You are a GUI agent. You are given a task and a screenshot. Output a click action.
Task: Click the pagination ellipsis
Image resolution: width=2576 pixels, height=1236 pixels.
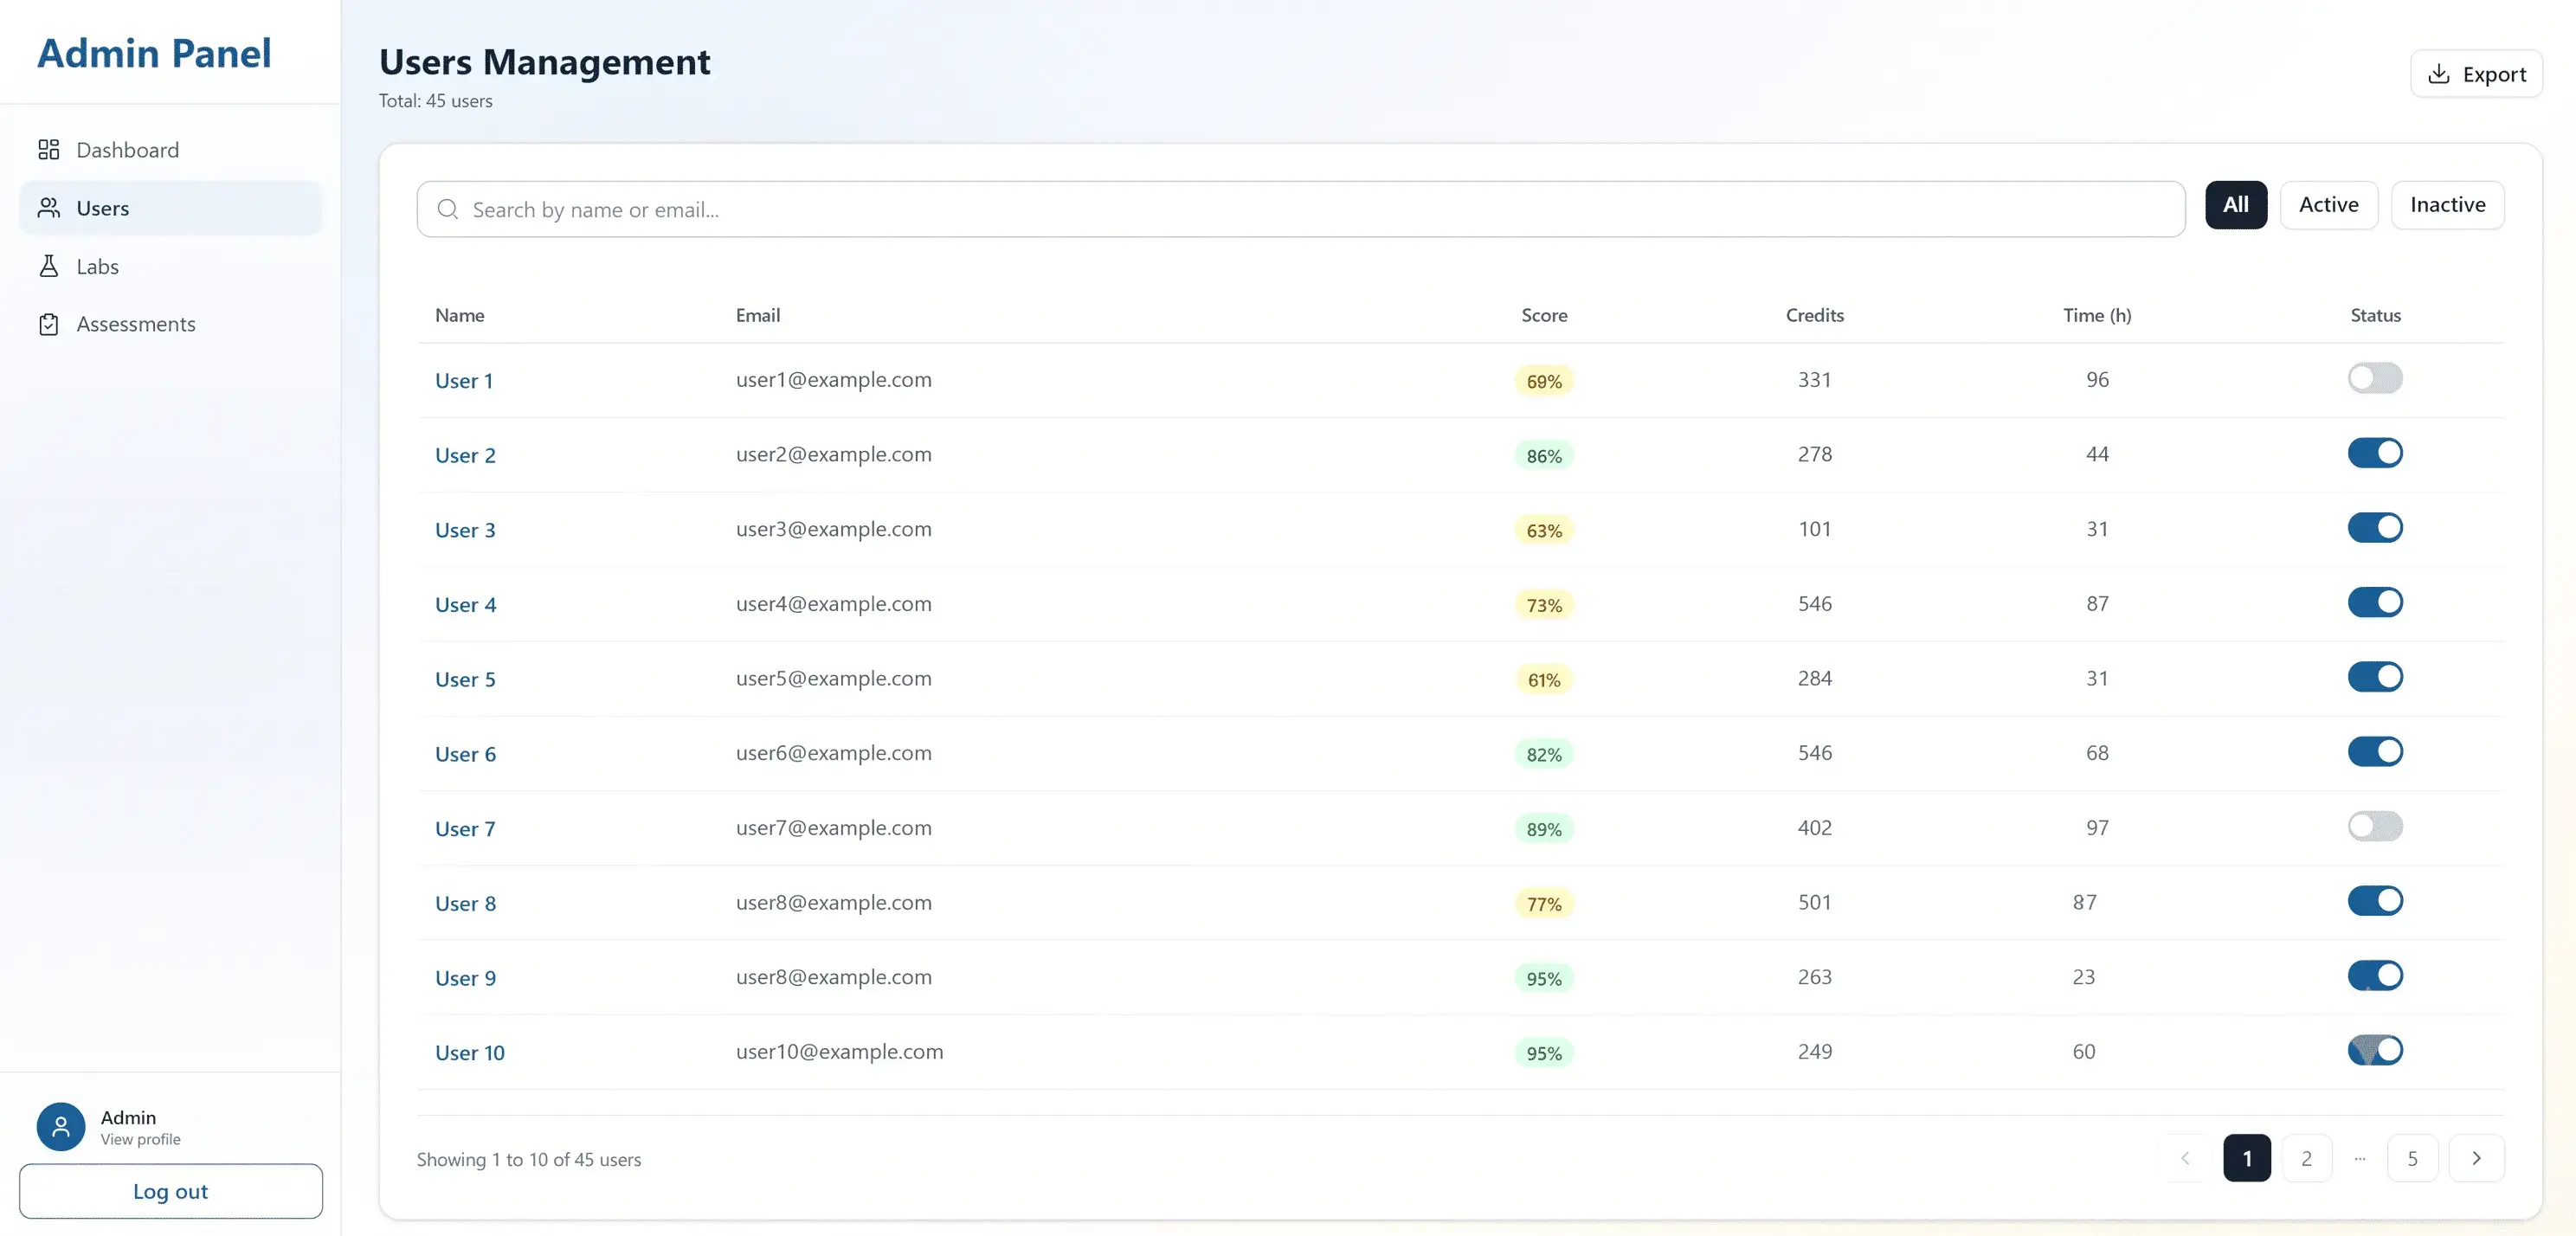point(2360,1158)
